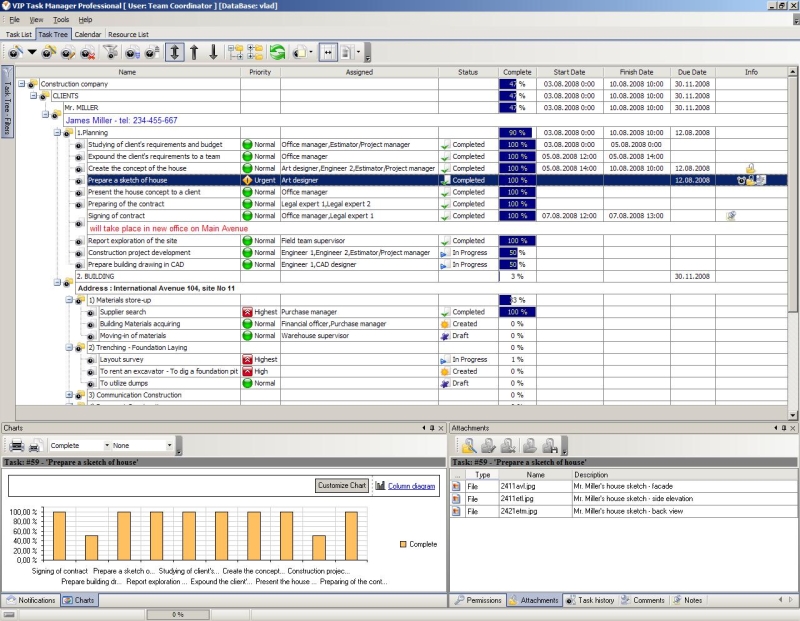Click the Customize Chart button
Viewport: 800px width, 621px height.
342,485
